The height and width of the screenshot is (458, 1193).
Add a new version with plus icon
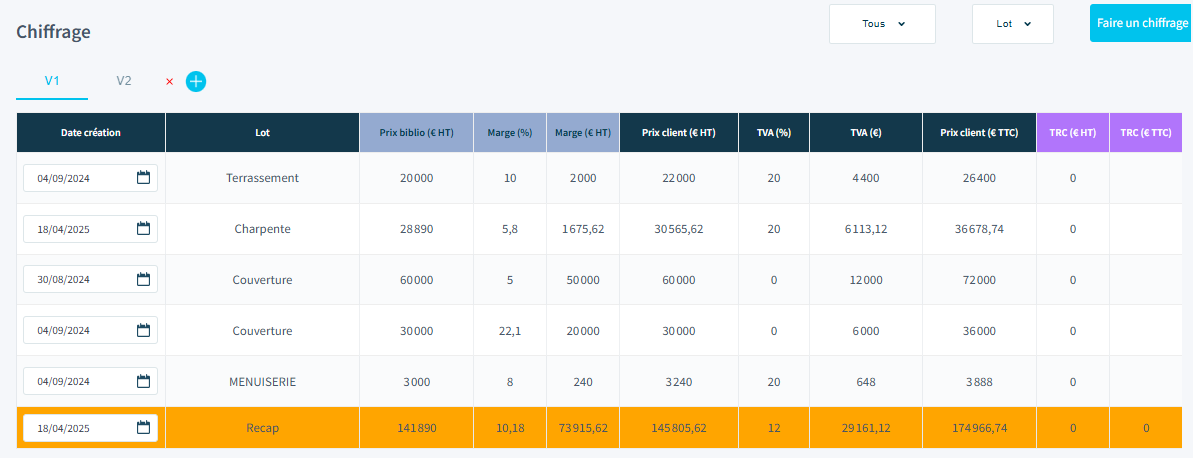coord(196,81)
